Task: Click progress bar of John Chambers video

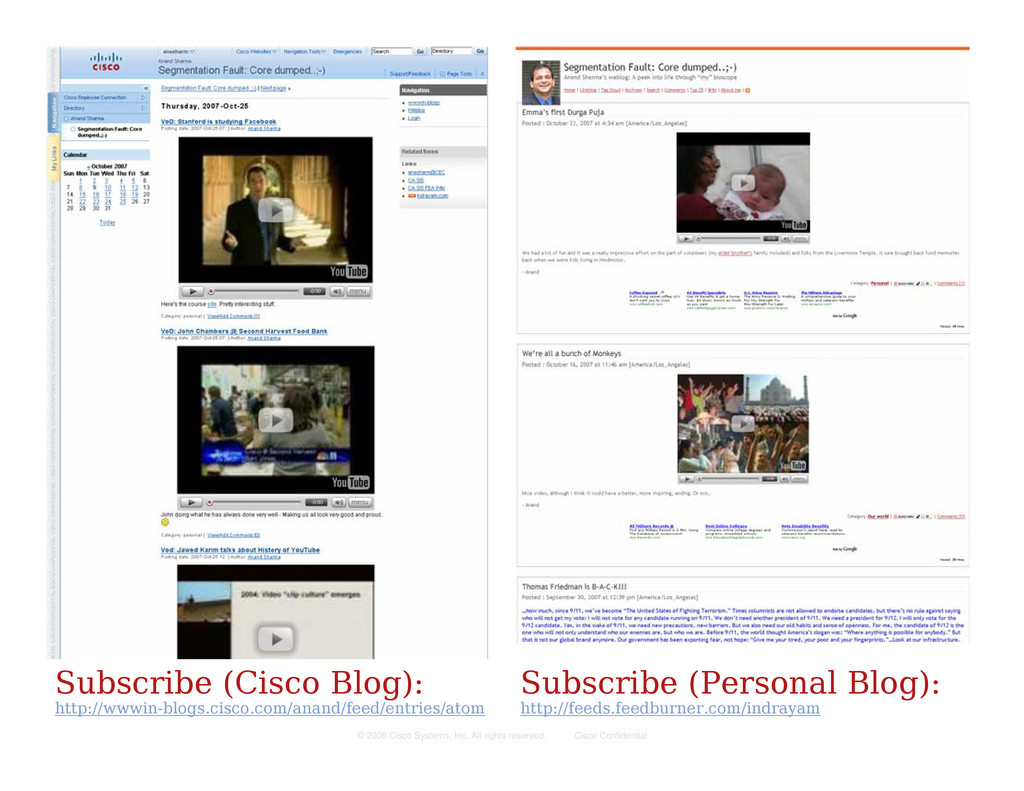Action: coord(255,502)
